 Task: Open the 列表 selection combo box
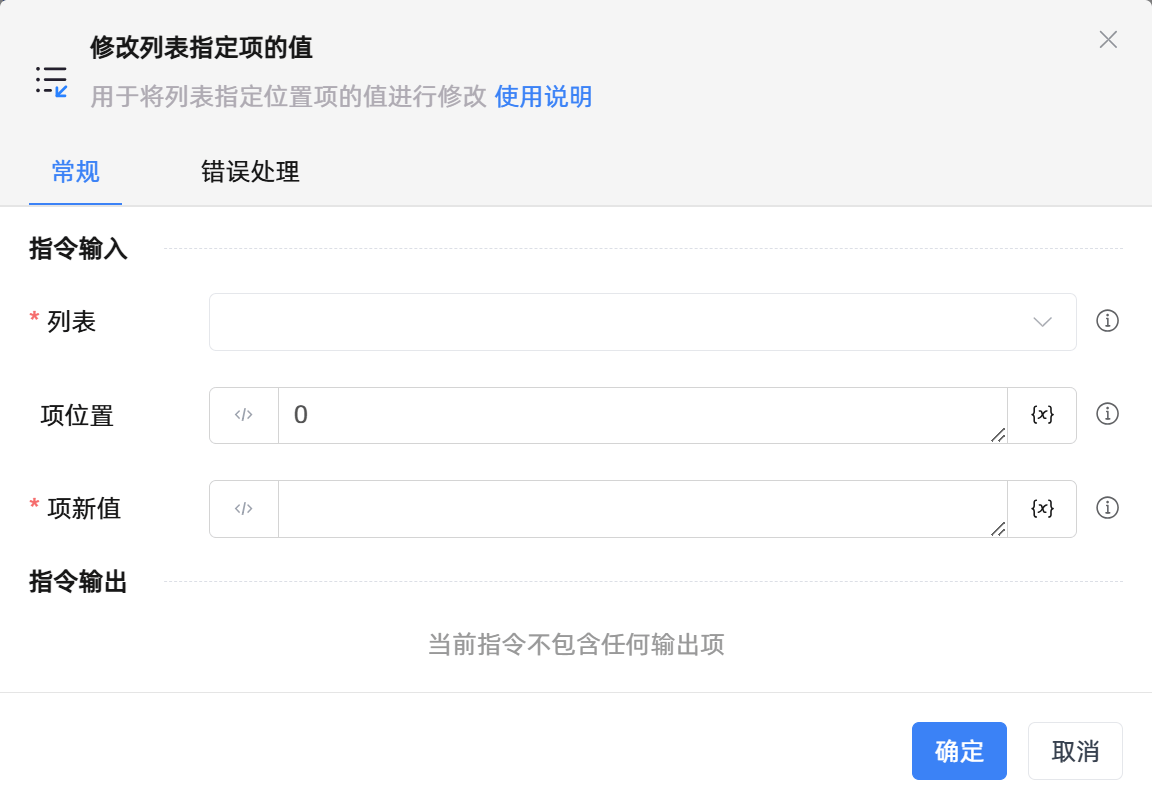pyautogui.click(x=620, y=322)
